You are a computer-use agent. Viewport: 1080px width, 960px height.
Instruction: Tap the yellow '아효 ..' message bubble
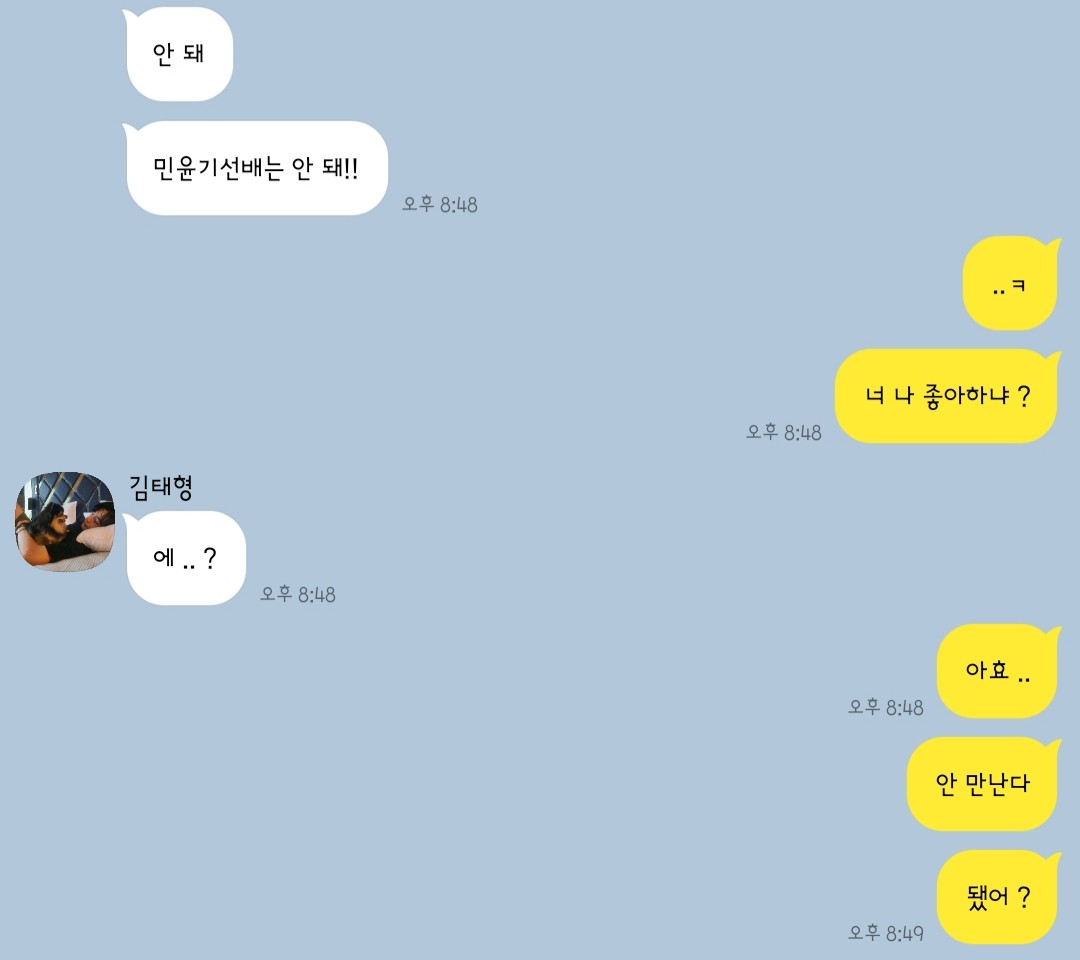[x=998, y=671]
